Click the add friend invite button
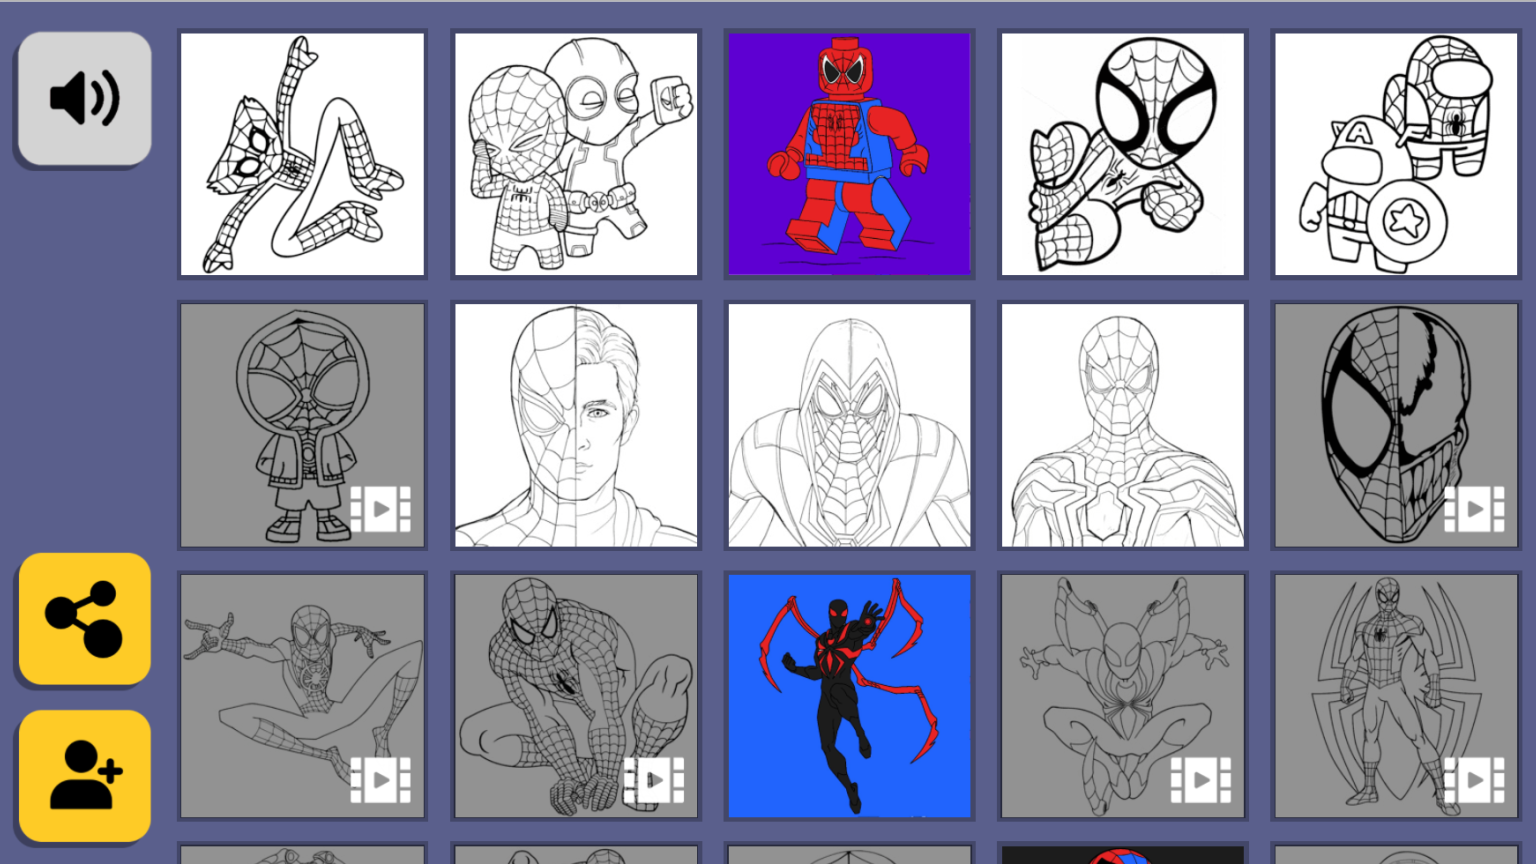The width and height of the screenshot is (1536, 864). (x=85, y=776)
